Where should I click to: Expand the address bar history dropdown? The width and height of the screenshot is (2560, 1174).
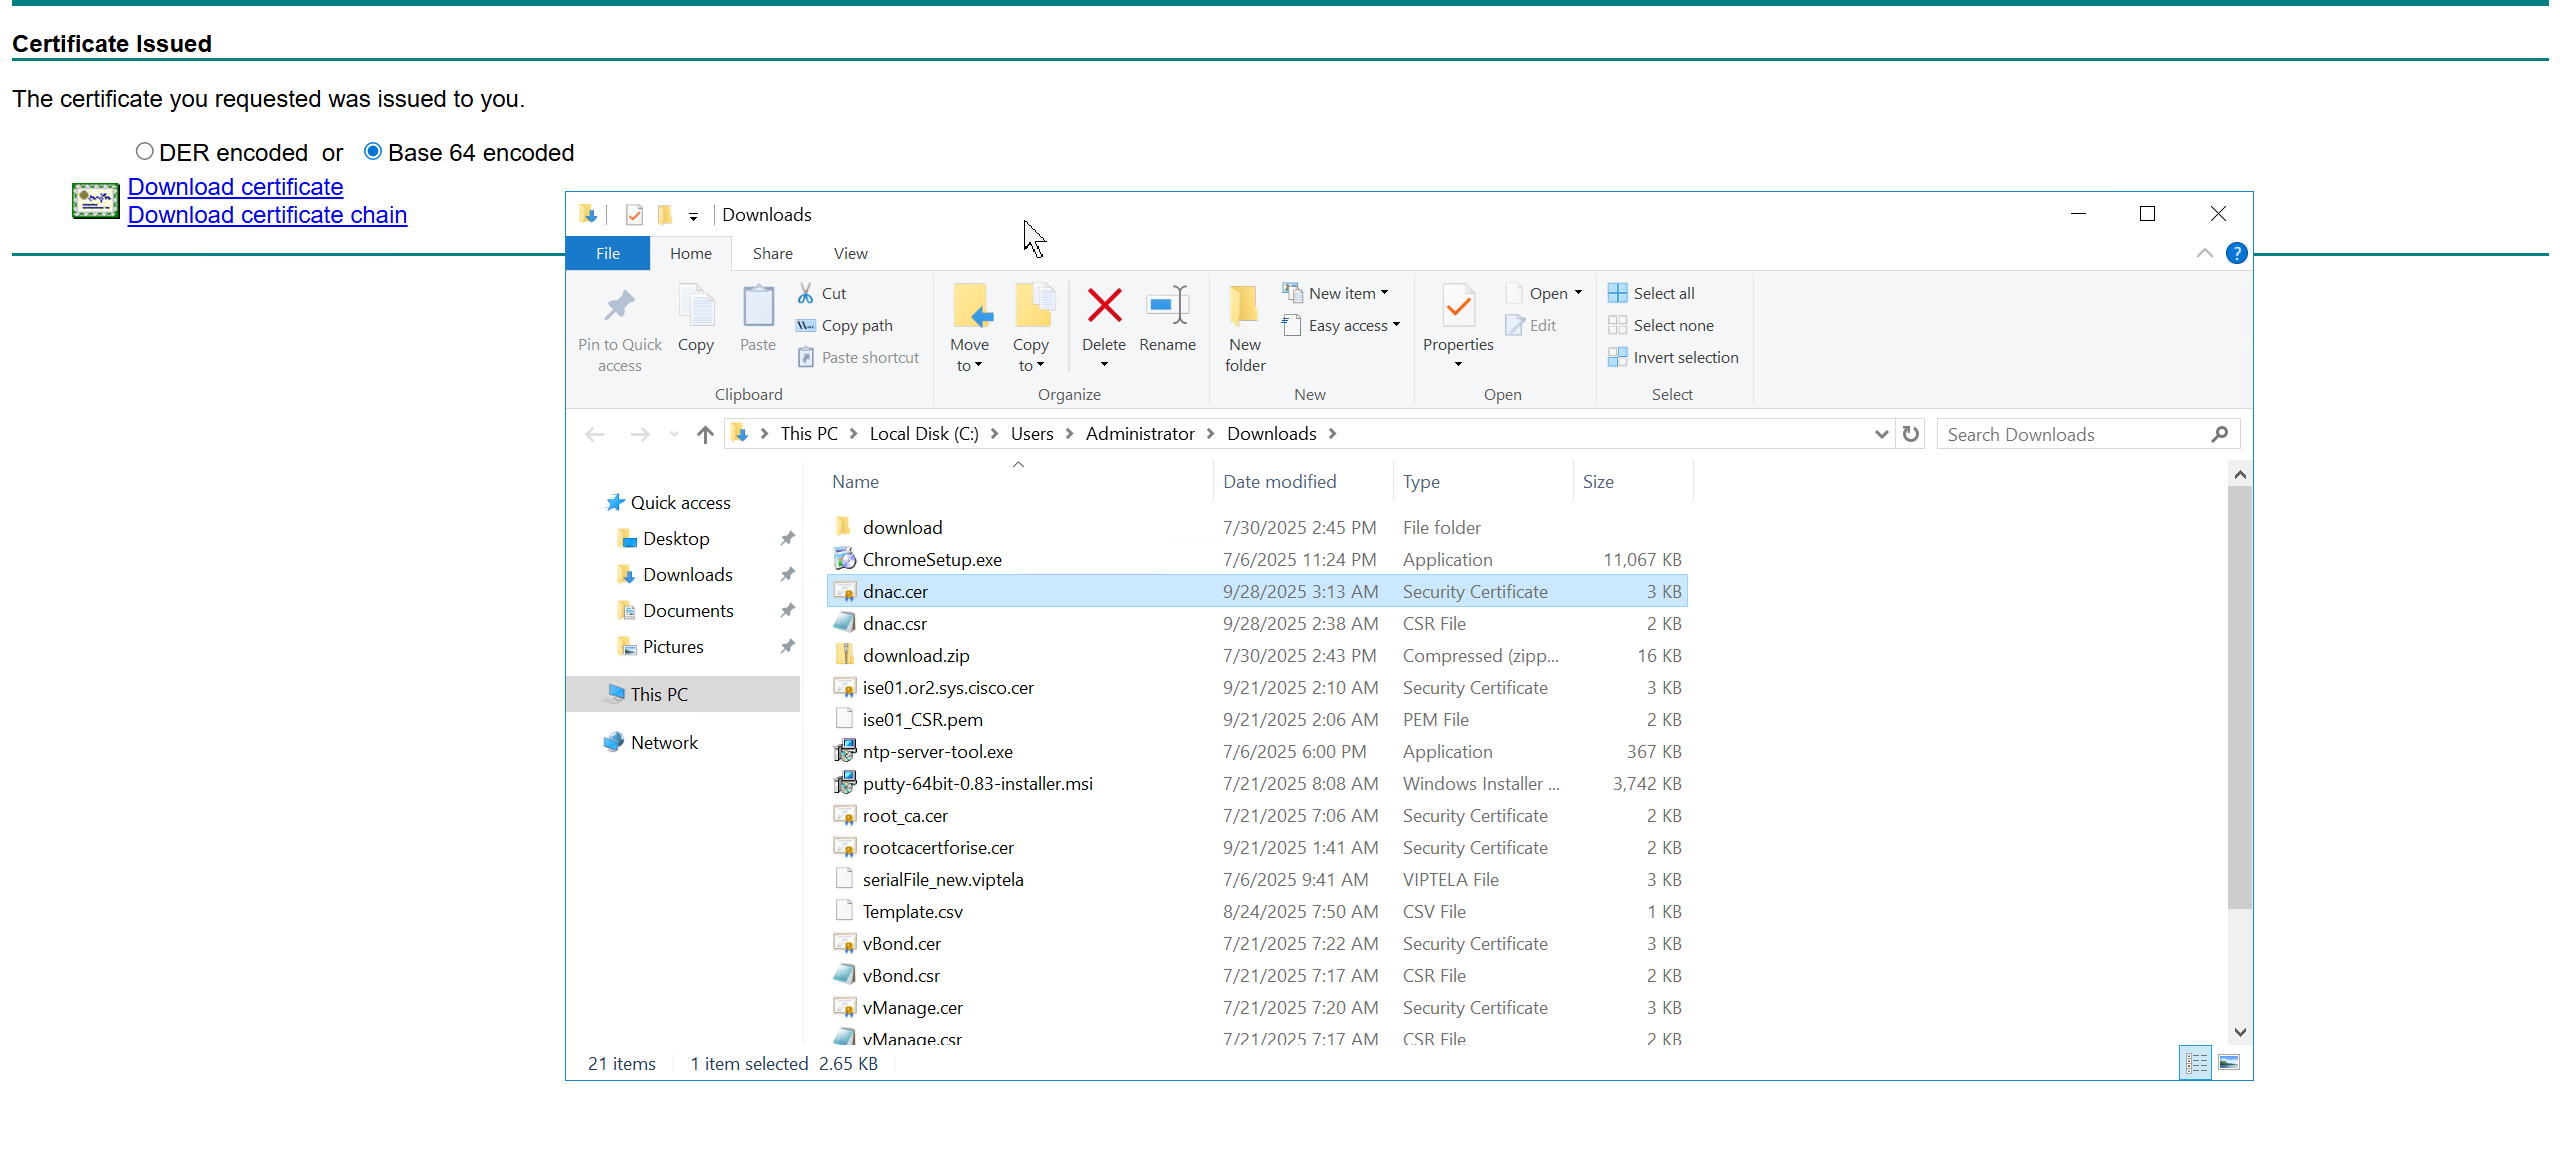(1880, 434)
